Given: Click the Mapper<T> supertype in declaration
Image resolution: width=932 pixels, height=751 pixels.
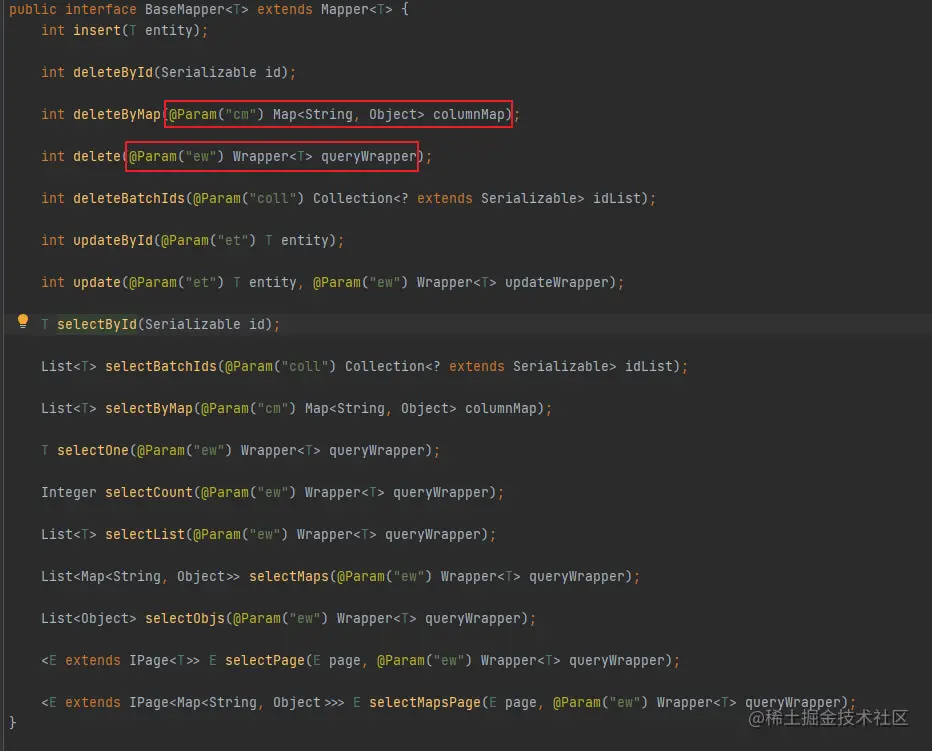Looking at the screenshot, I should tap(357, 10).
